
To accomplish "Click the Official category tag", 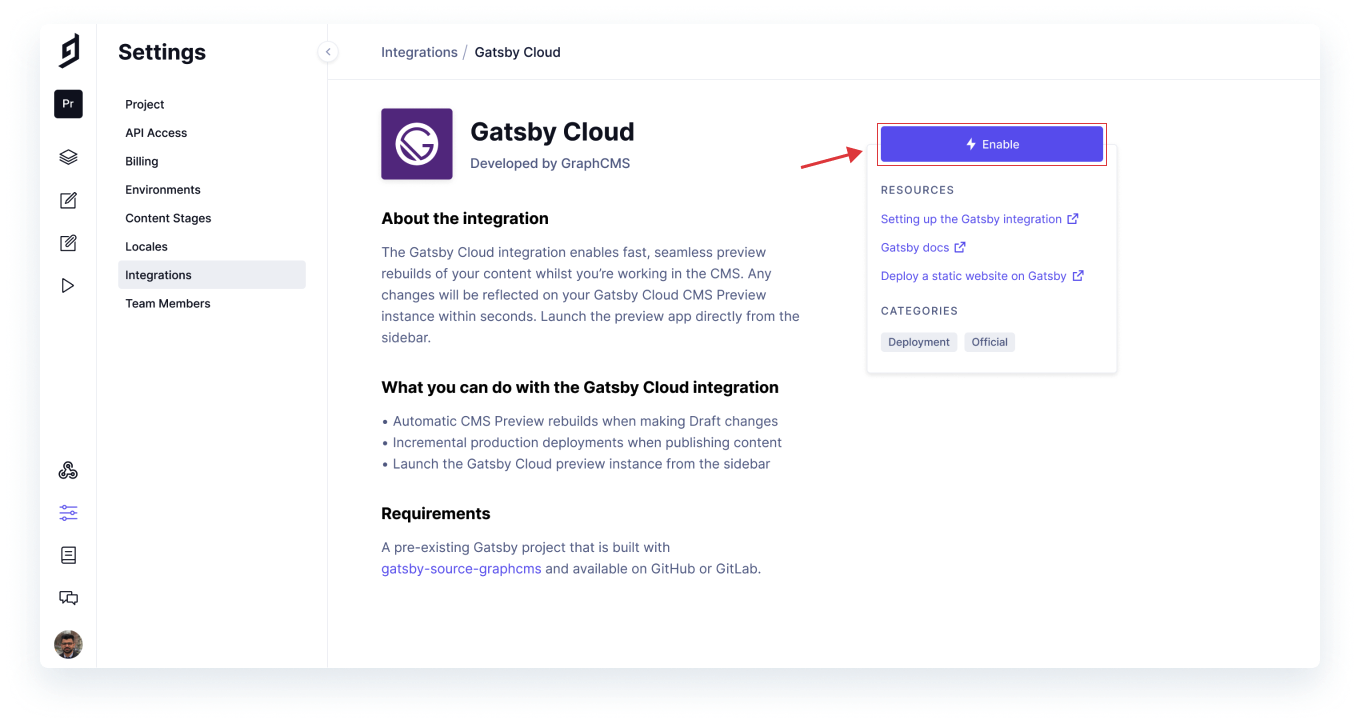I will click(990, 342).
